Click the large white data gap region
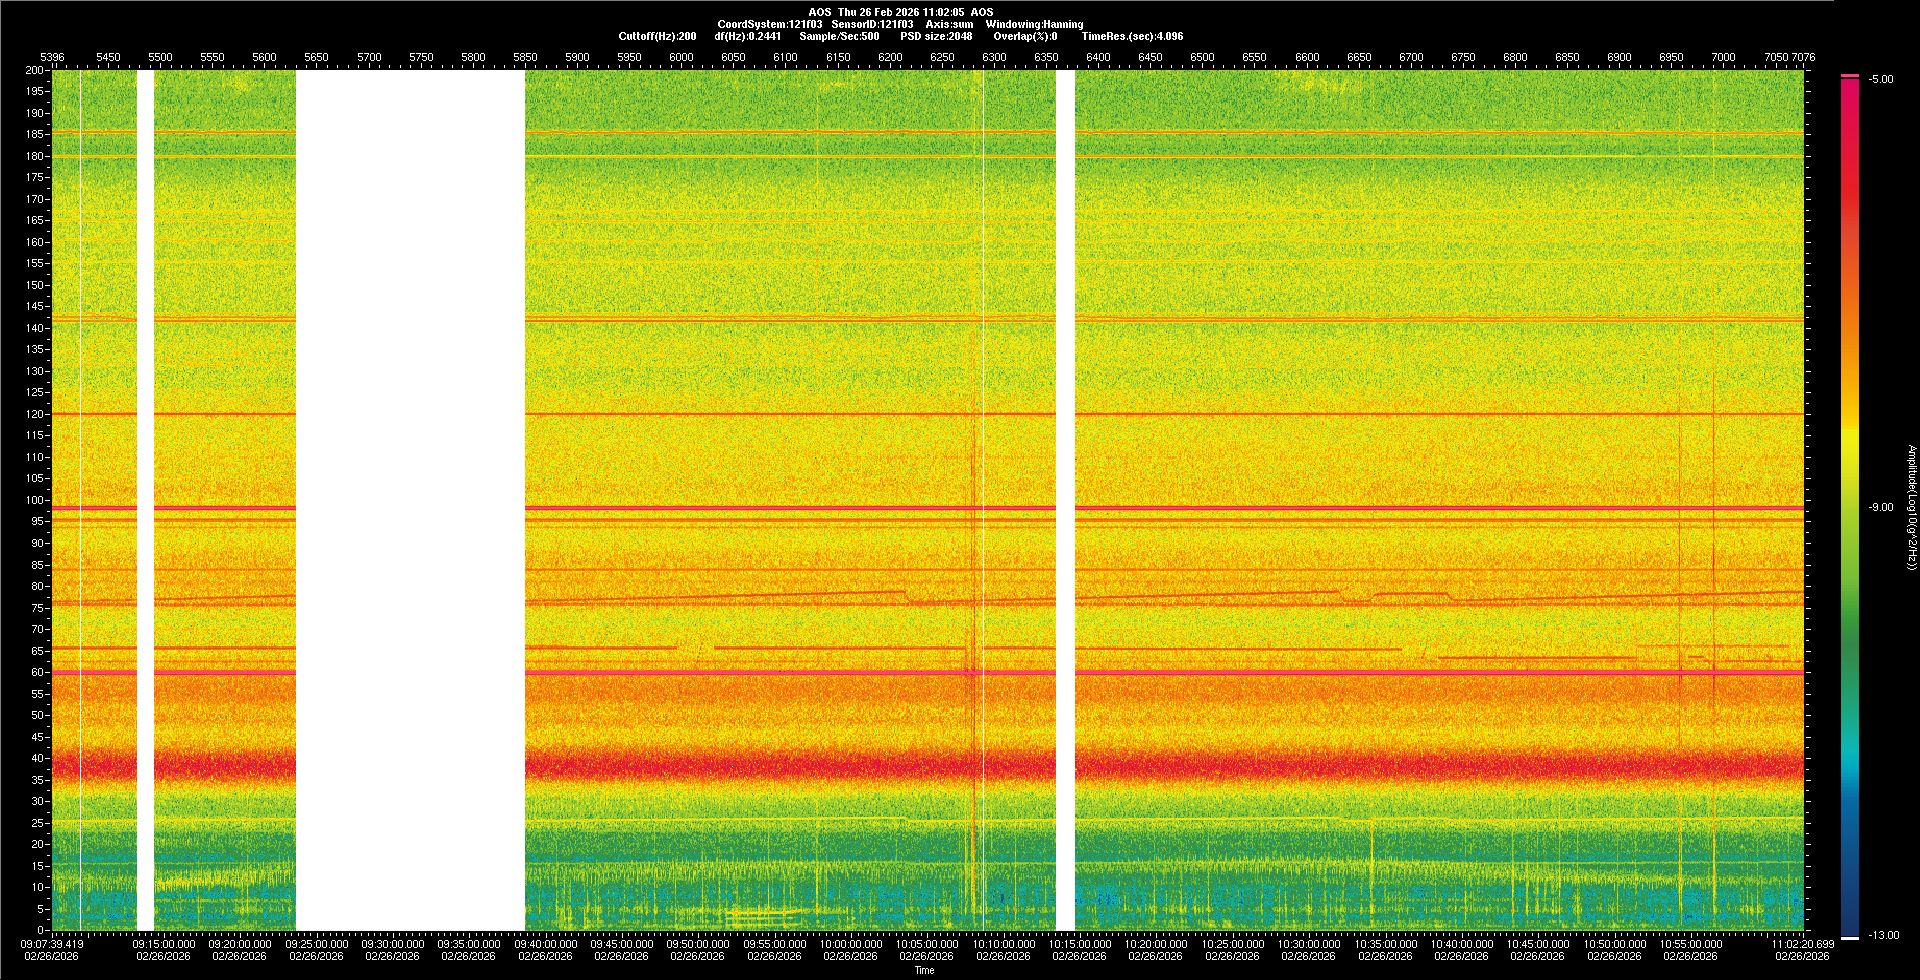The image size is (1920, 980). [x=410, y=500]
